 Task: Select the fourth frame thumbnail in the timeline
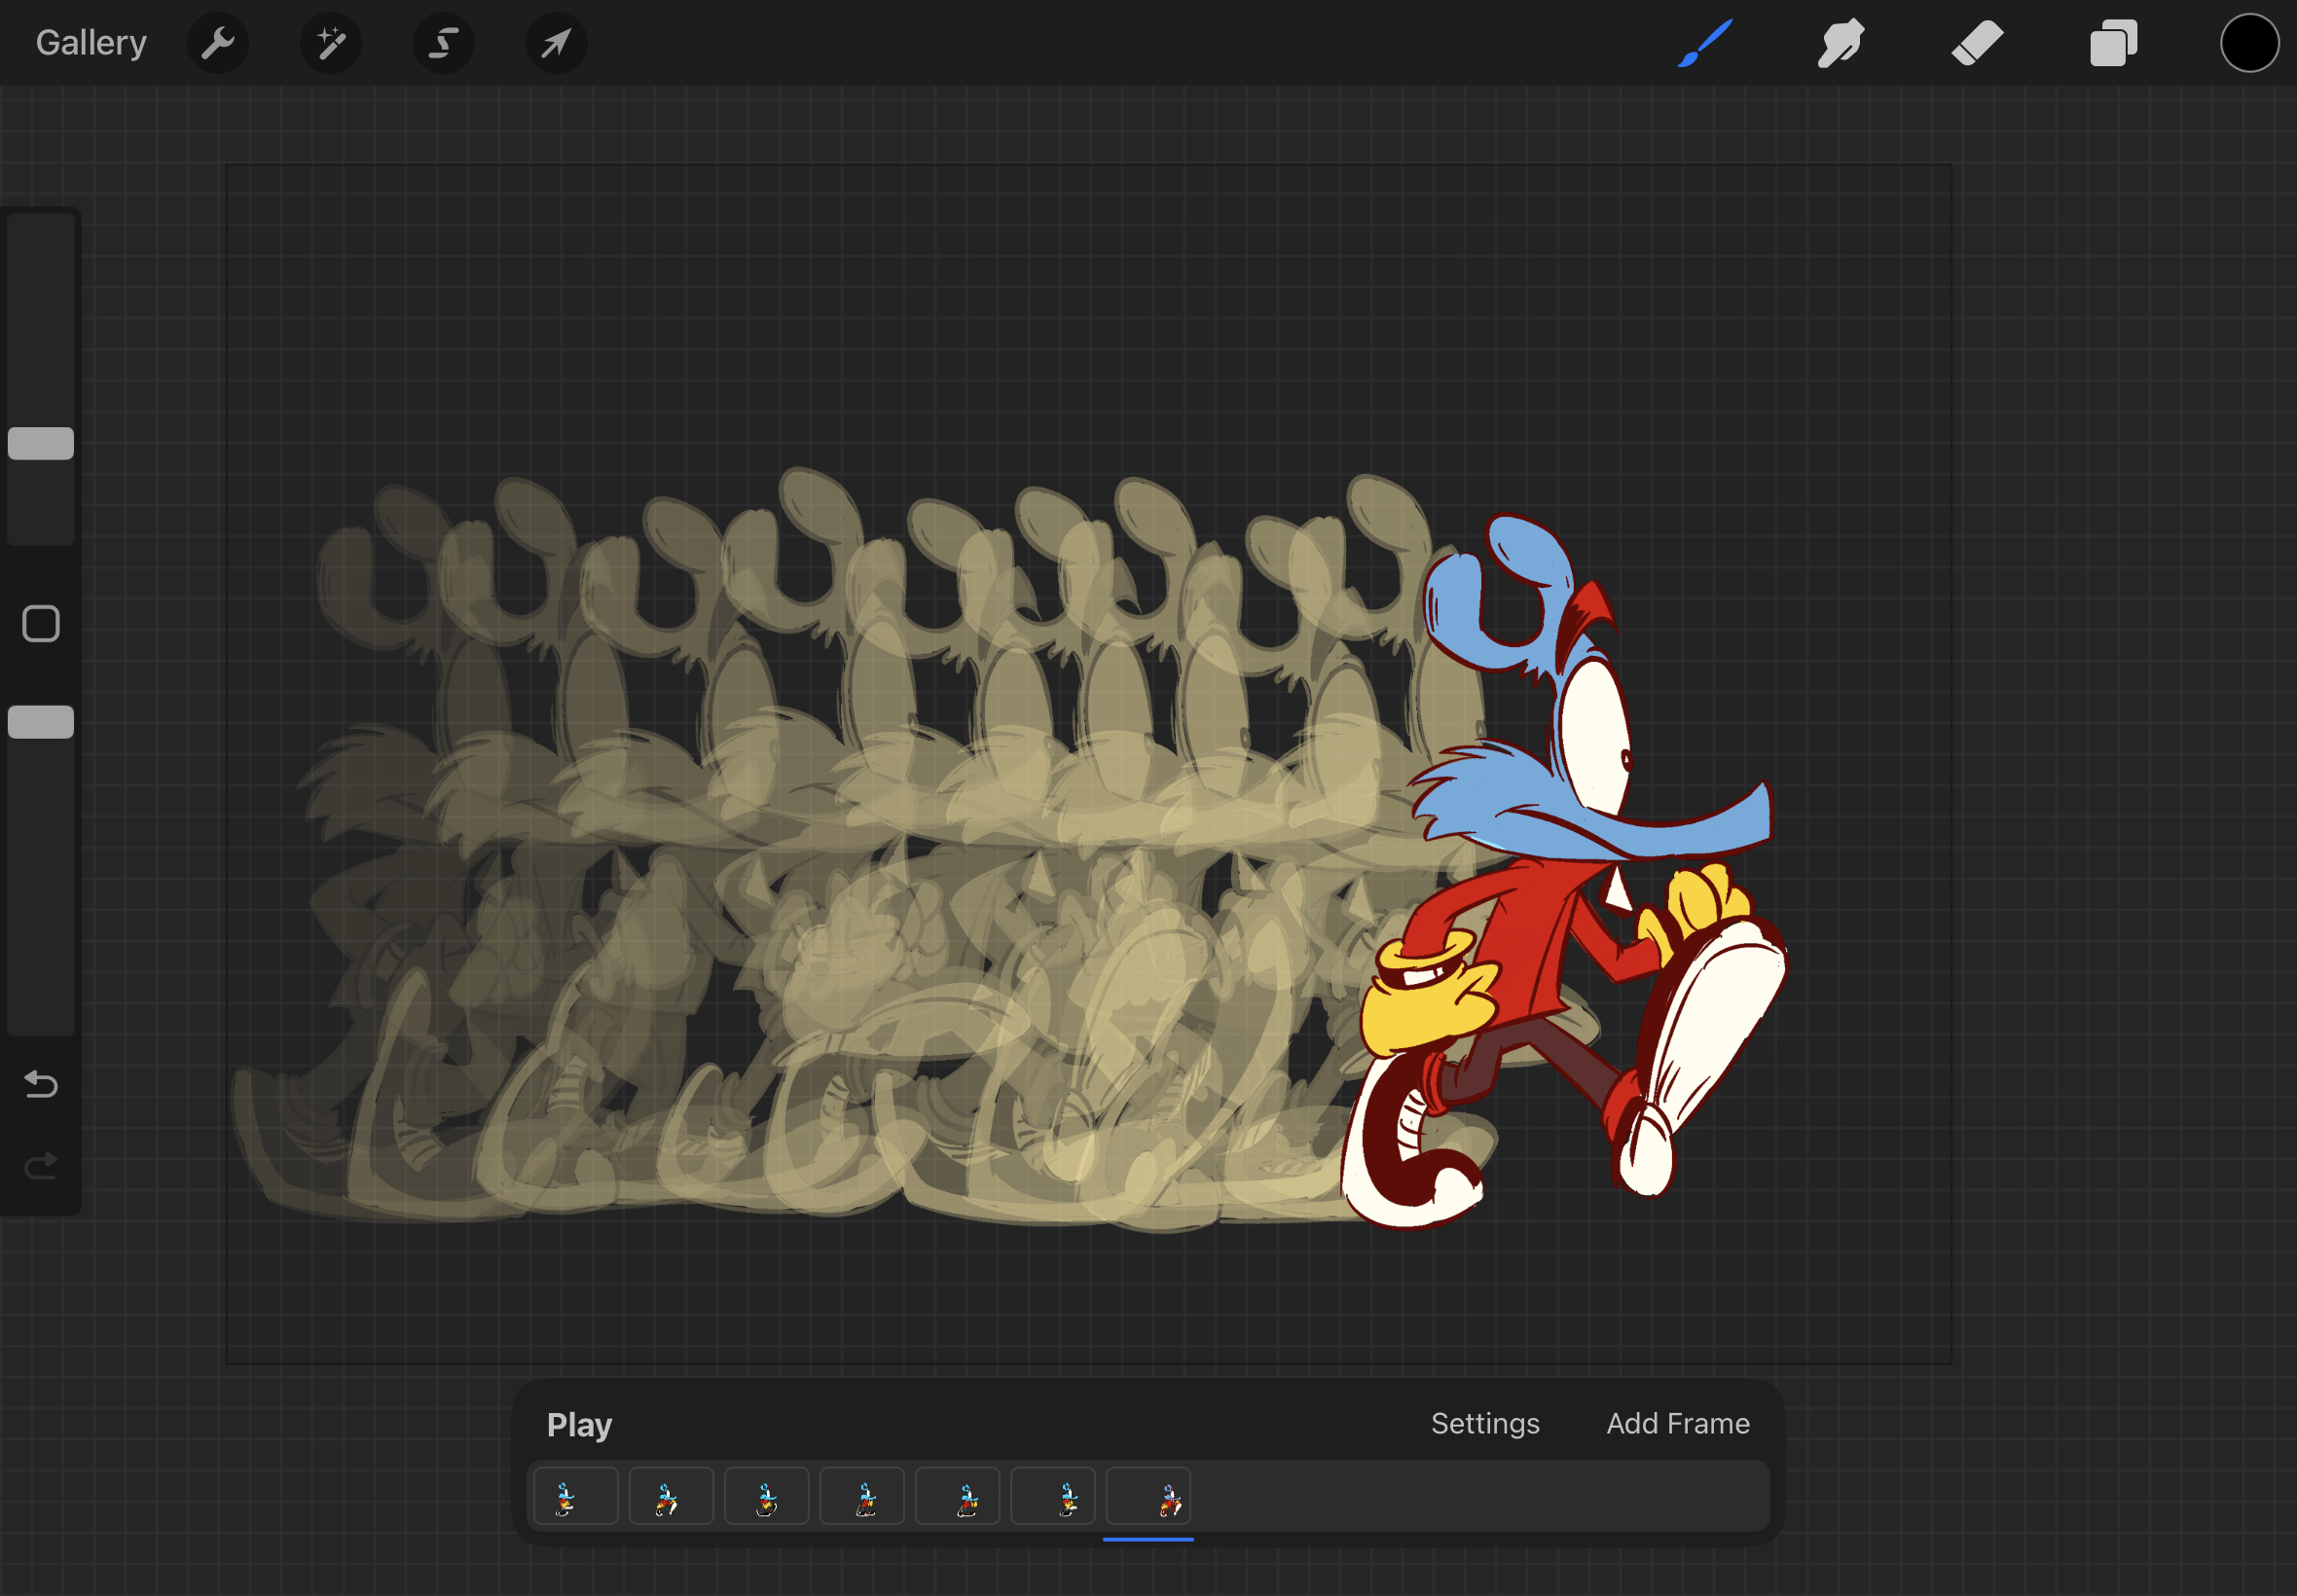862,1496
